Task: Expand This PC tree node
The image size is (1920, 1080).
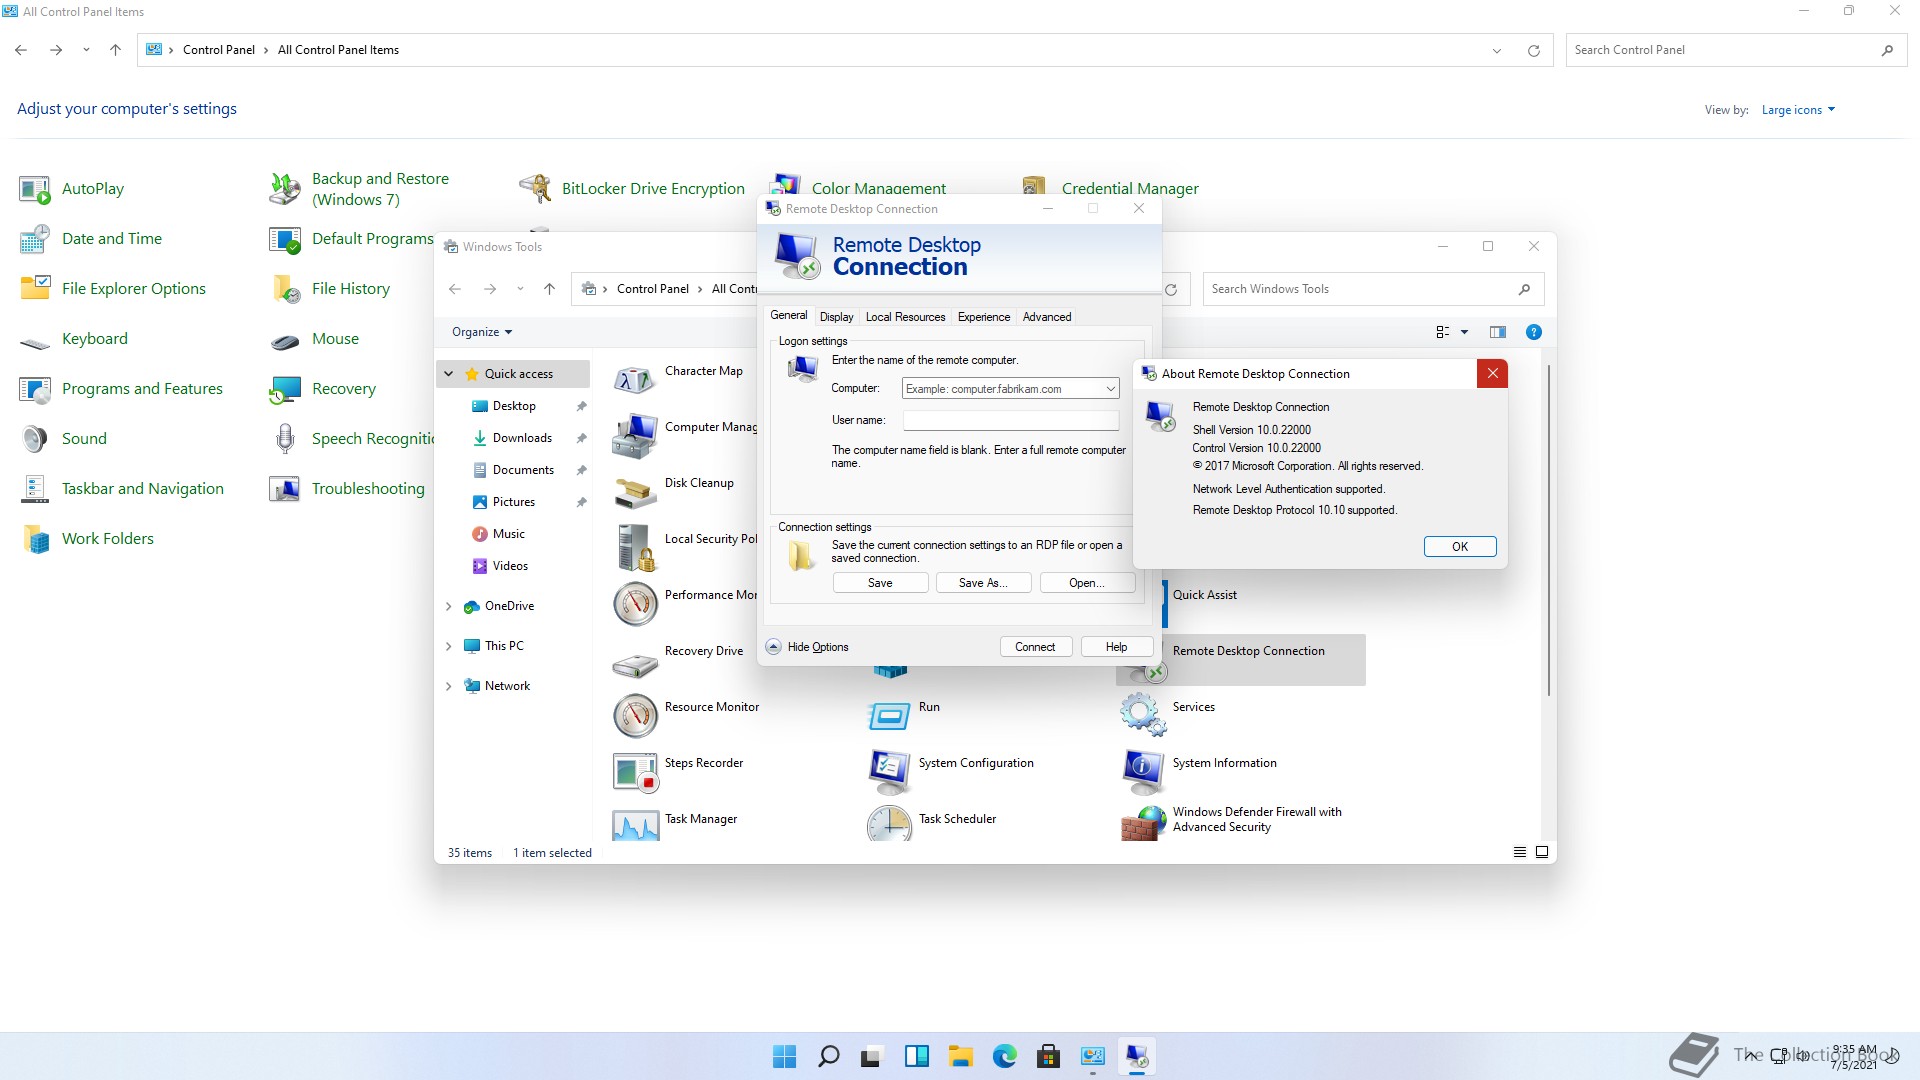Action: (449, 646)
